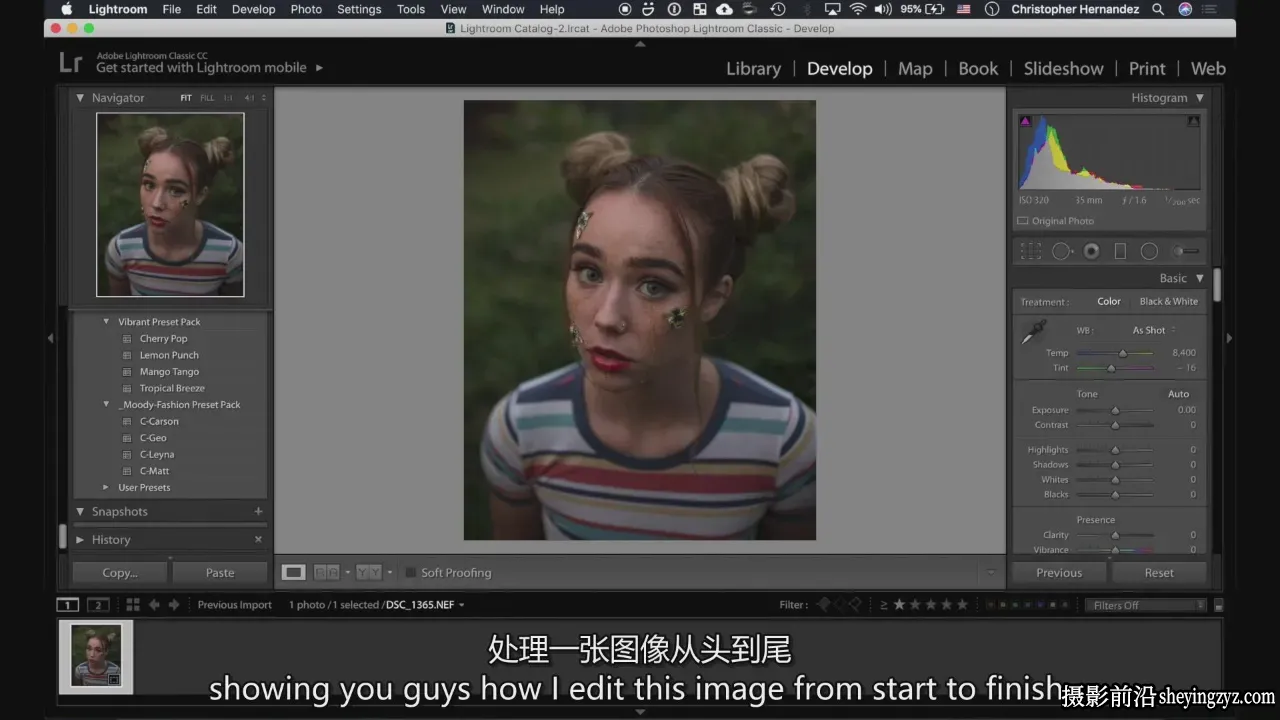Set treatment to Black & White

pyautogui.click(x=1168, y=302)
